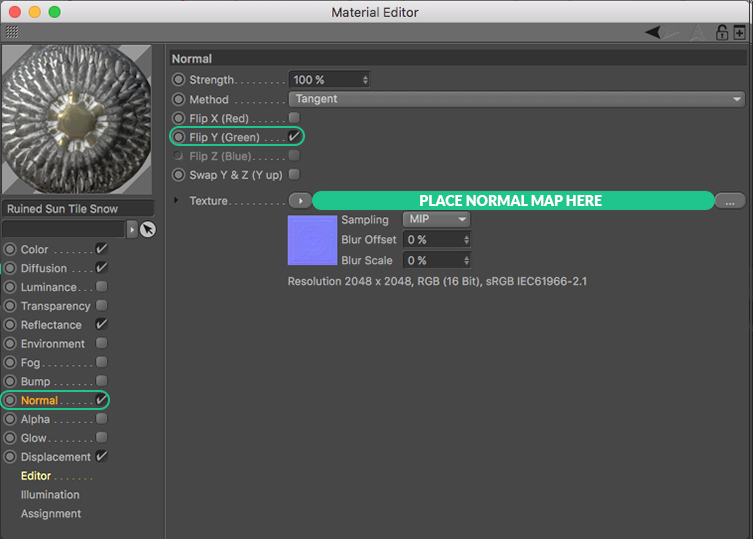Enable the Swap Y & Z checkbox
The width and height of the screenshot is (753, 539).
tap(294, 175)
